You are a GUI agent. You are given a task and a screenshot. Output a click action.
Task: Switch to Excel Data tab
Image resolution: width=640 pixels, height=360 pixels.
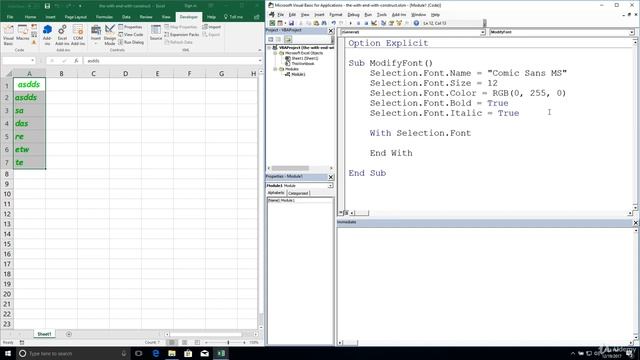126,17
